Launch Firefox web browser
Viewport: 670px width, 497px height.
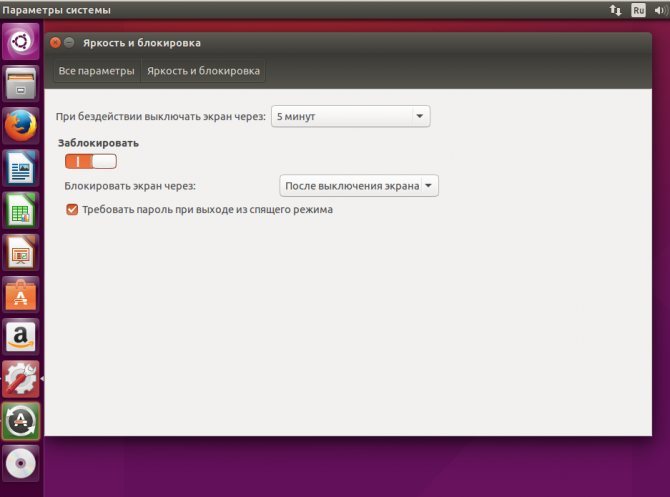click(x=21, y=126)
